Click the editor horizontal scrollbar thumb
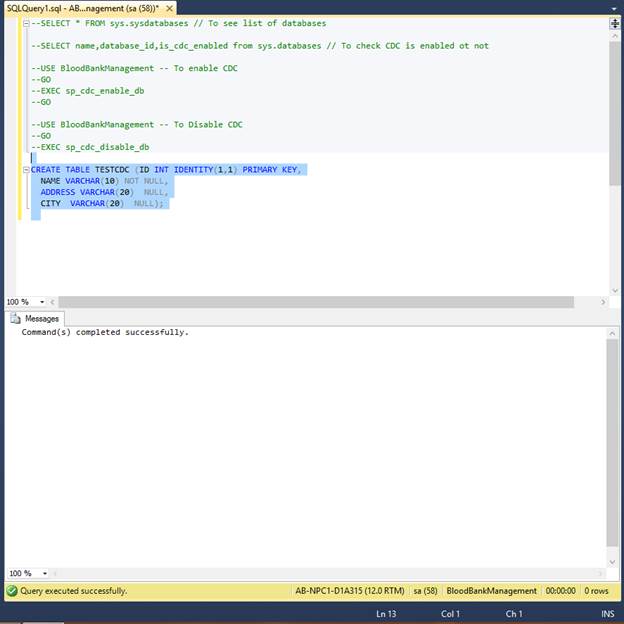The image size is (624, 624). 316,302
